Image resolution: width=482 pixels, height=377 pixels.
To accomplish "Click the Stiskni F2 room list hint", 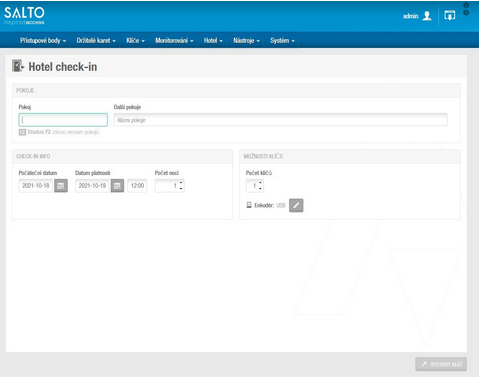I will [x=59, y=132].
